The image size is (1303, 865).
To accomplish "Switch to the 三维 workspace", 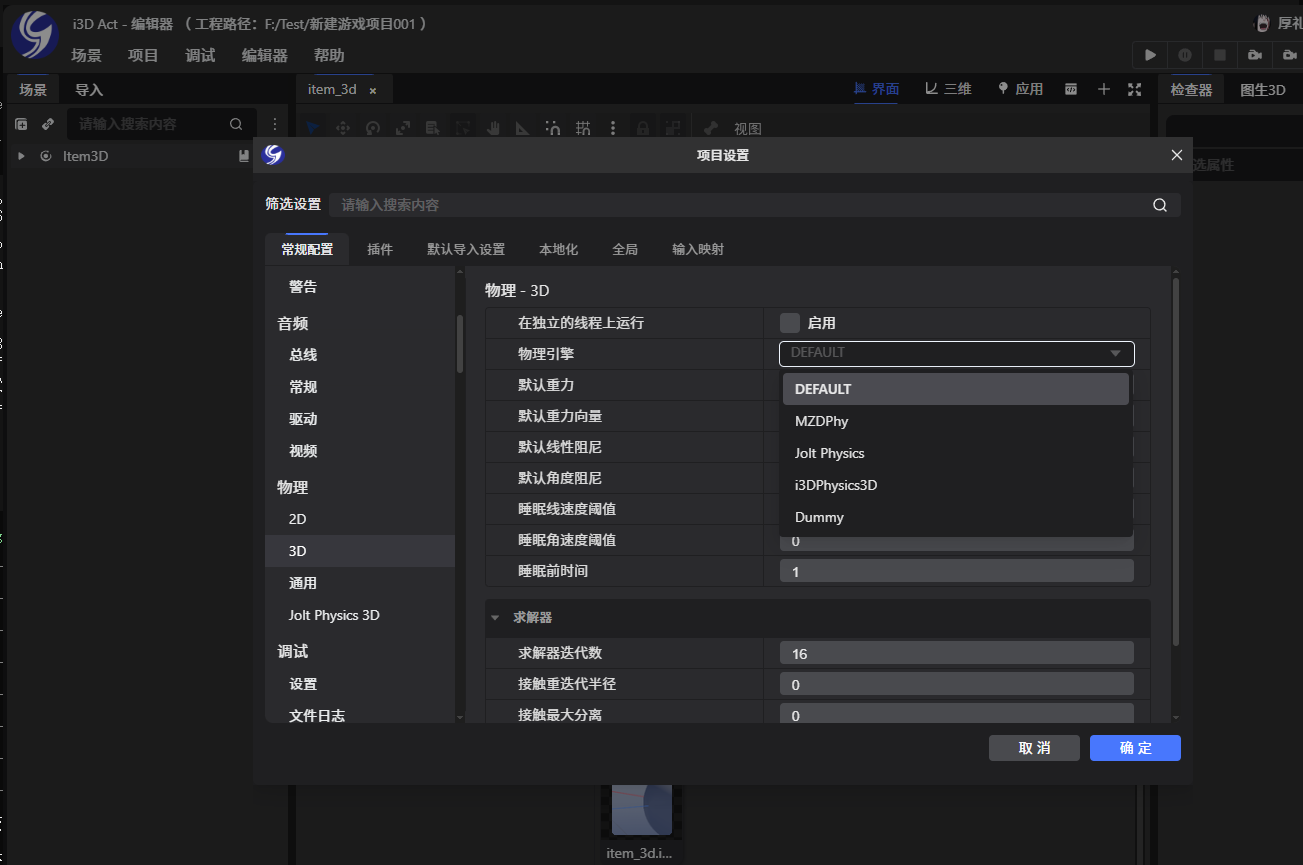I will (x=948, y=89).
